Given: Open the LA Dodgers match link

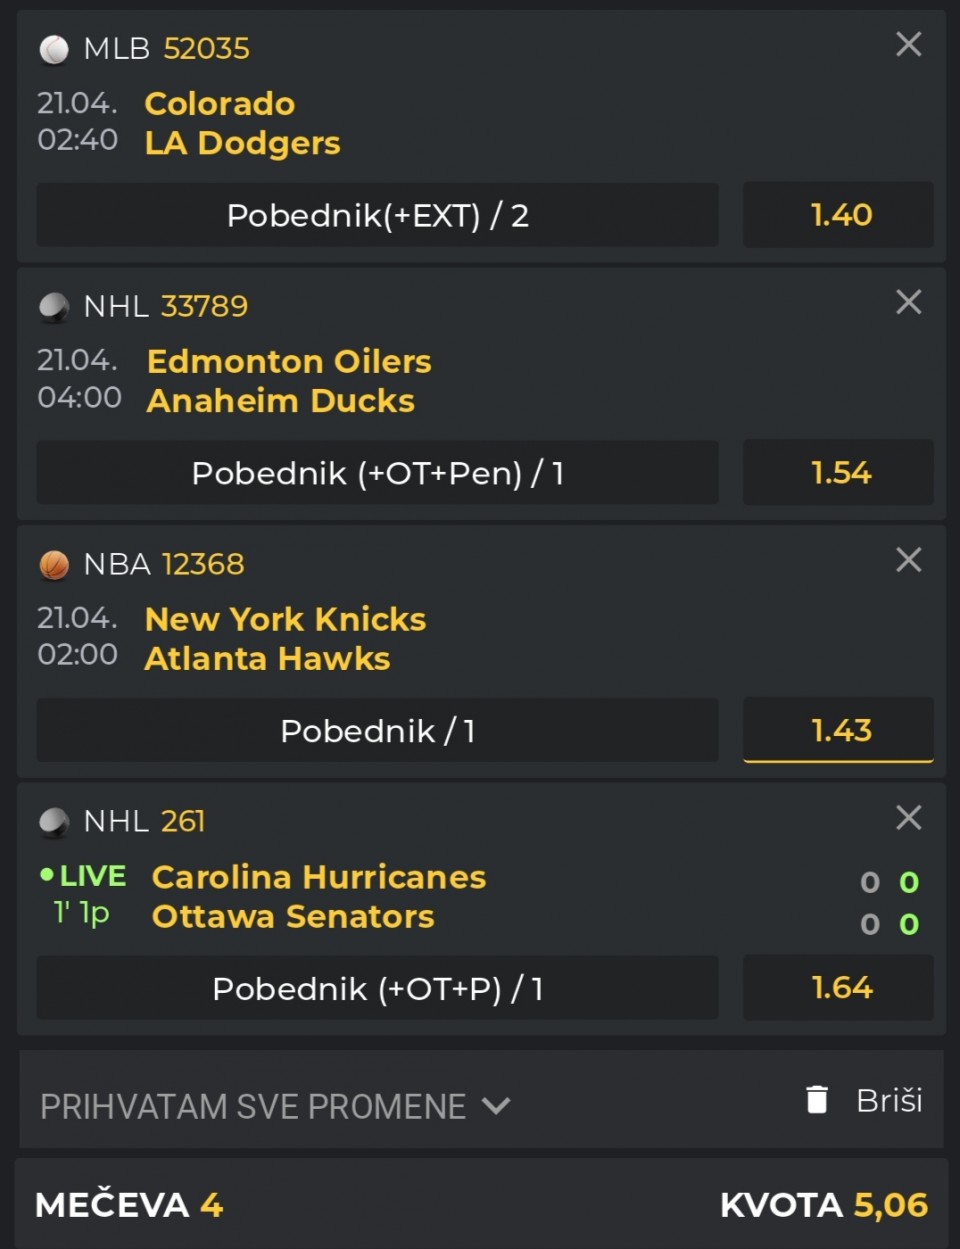Looking at the screenshot, I should pyautogui.click(x=242, y=143).
